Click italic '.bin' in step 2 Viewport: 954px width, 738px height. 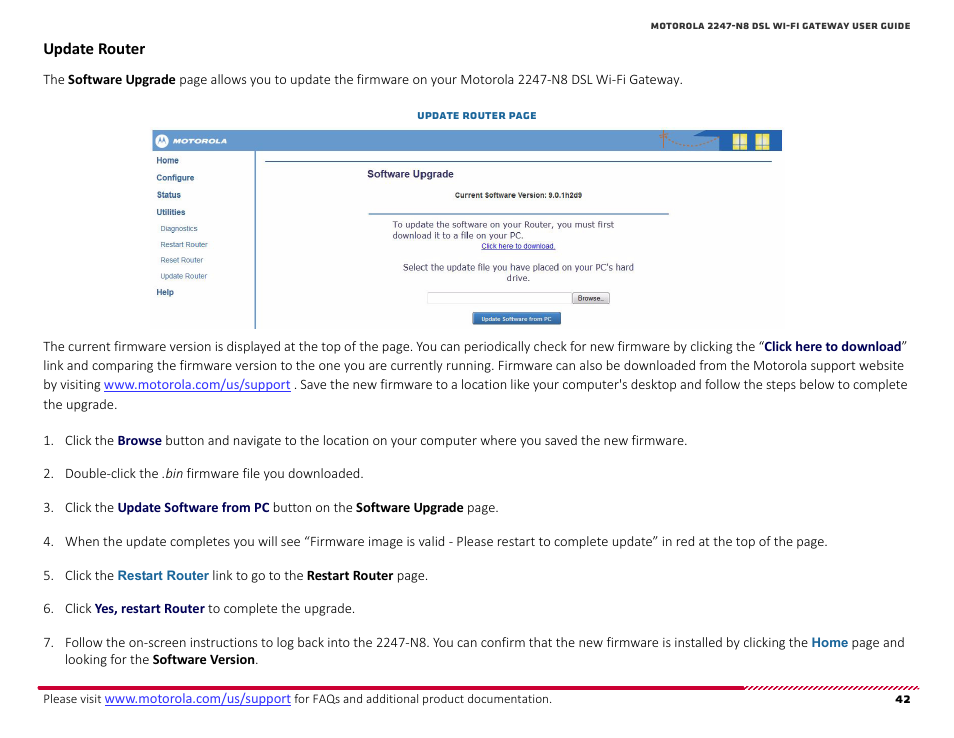pyautogui.click(x=173, y=473)
